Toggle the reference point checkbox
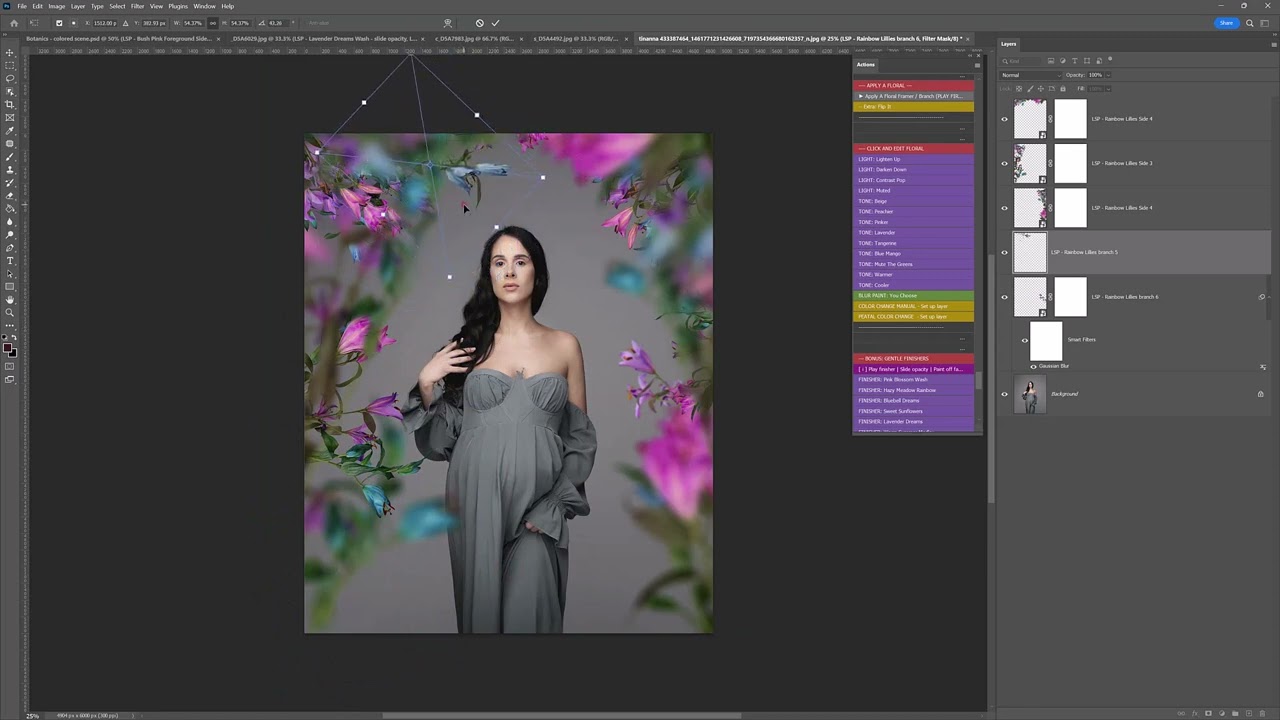The height and width of the screenshot is (720, 1280). pos(59,23)
